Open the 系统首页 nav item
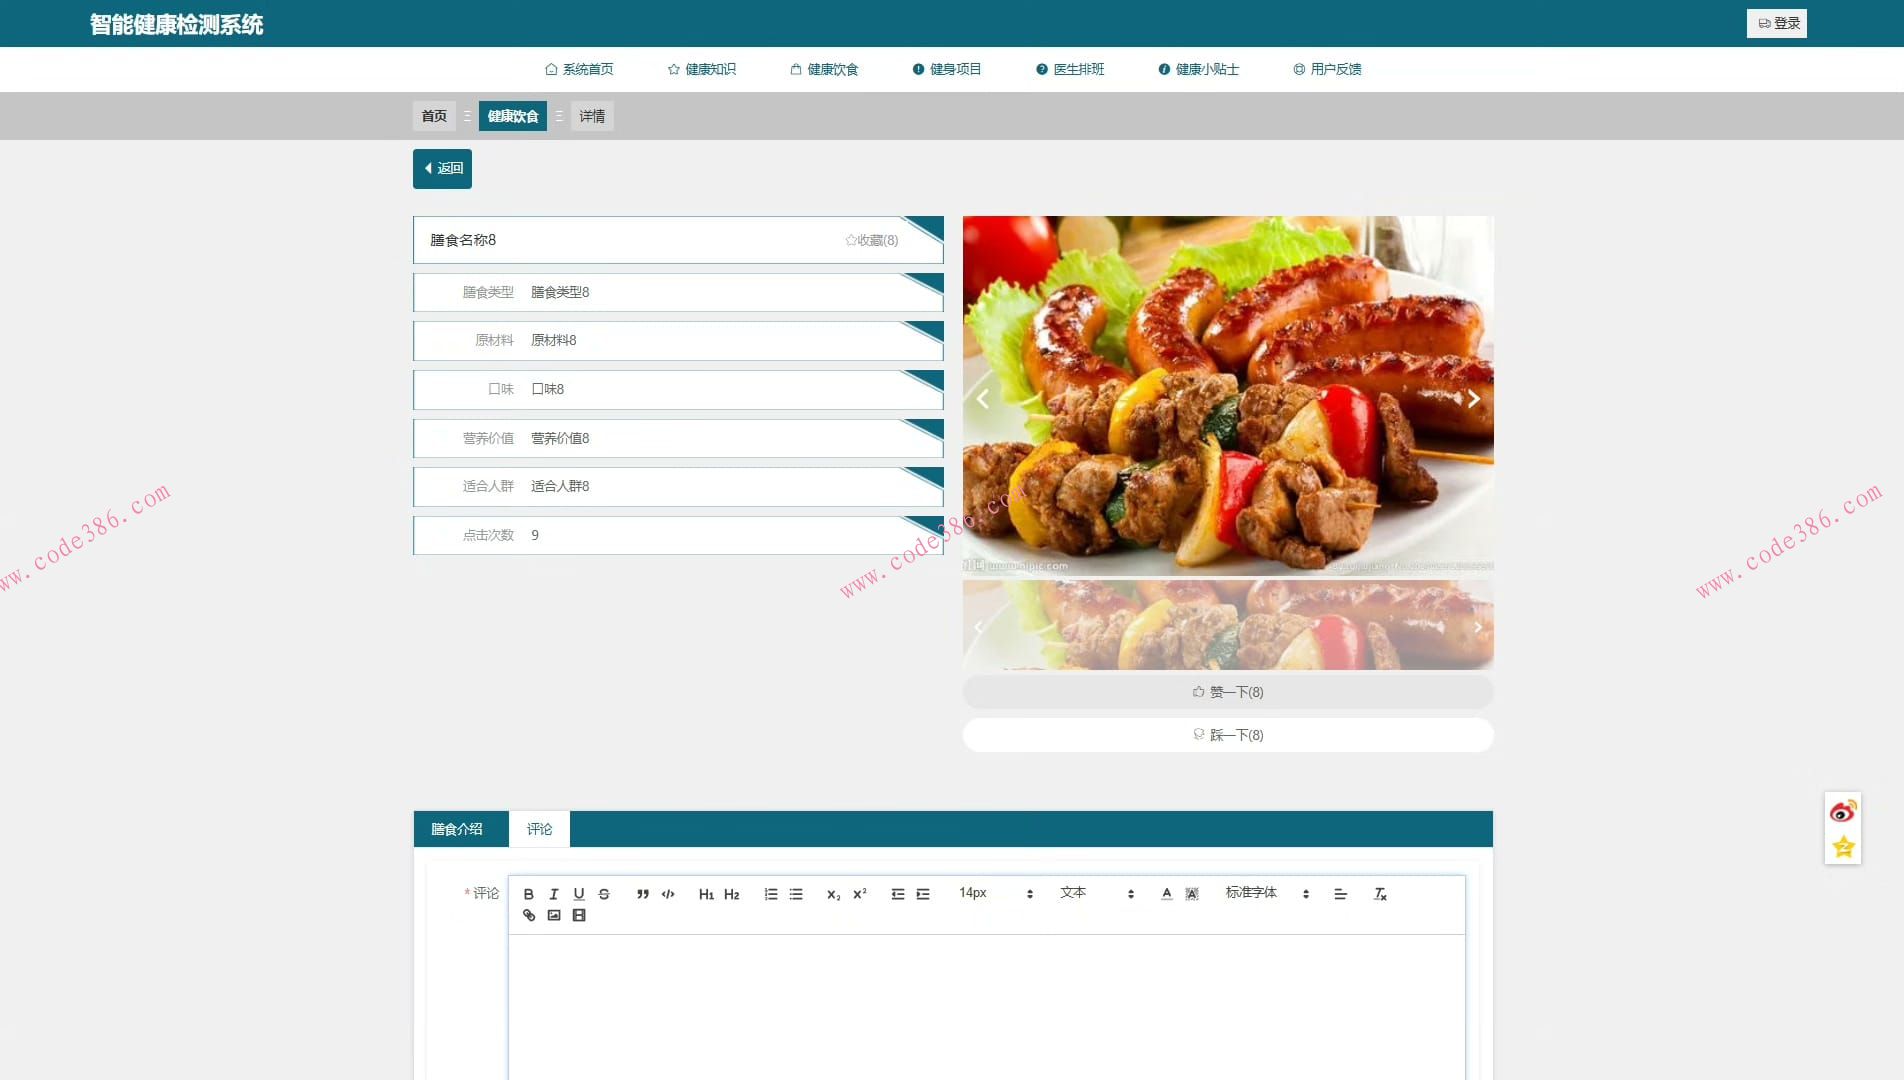 (x=579, y=69)
